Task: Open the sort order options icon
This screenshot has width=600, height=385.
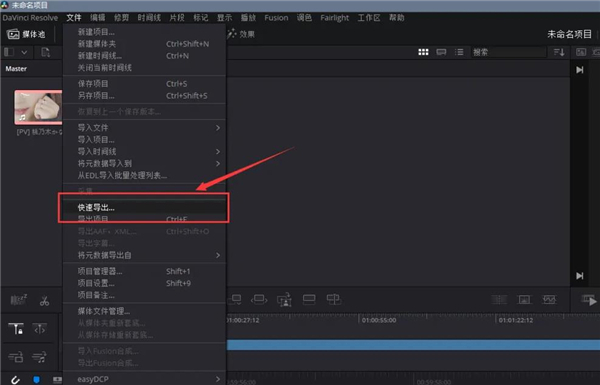Action: click(559, 52)
